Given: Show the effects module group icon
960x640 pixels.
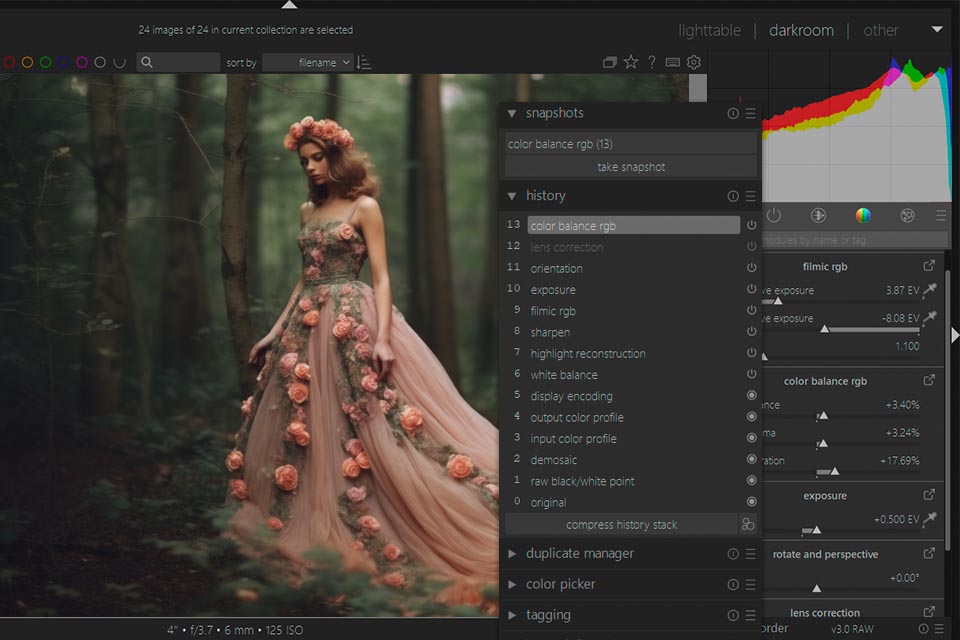Looking at the screenshot, I should (907, 215).
